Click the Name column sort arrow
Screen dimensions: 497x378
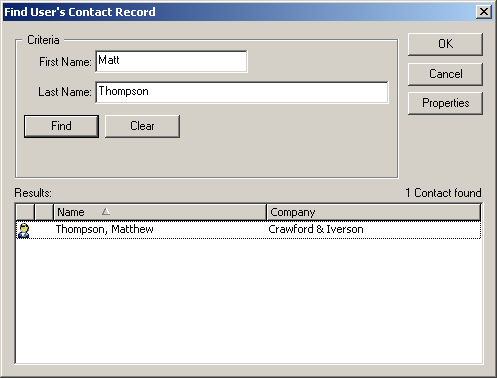pyautogui.click(x=106, y=211)
